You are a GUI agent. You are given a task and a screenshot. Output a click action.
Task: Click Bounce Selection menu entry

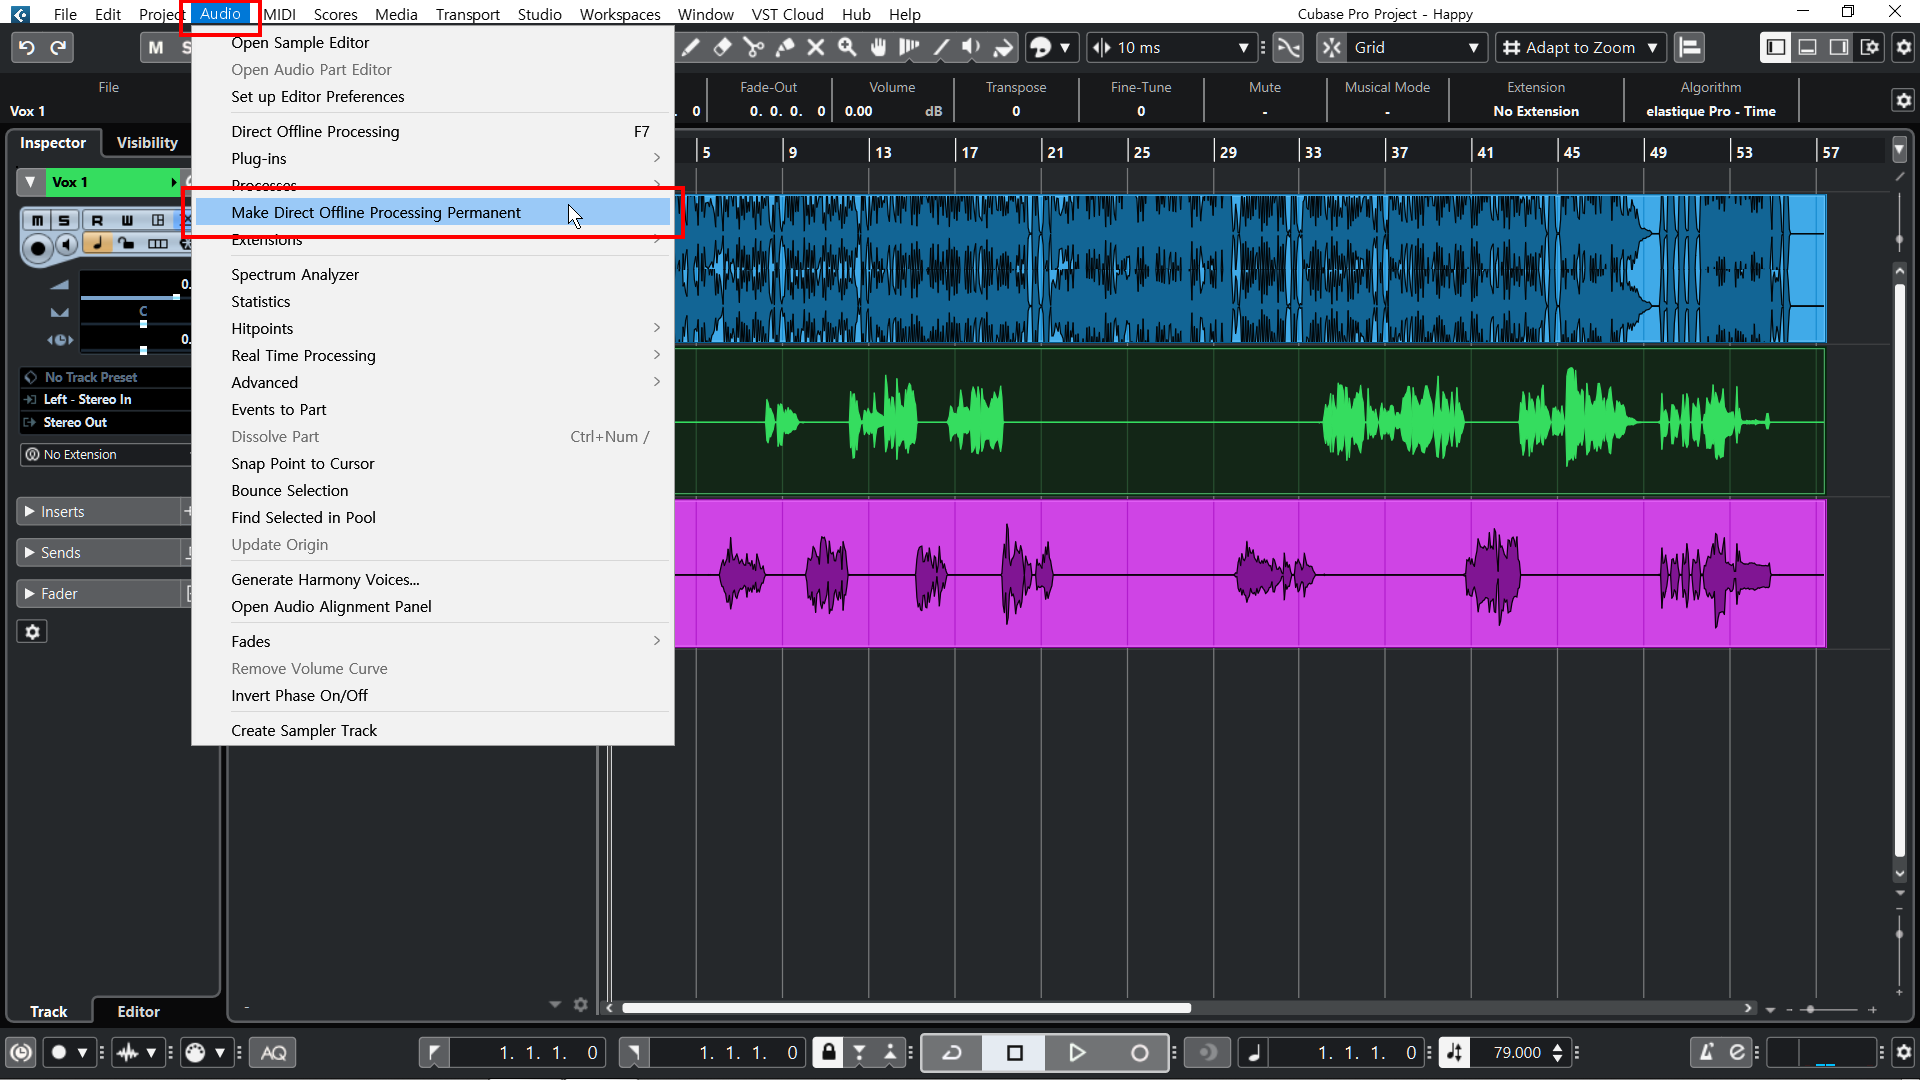pyautogui.click(x=289, y=490)
